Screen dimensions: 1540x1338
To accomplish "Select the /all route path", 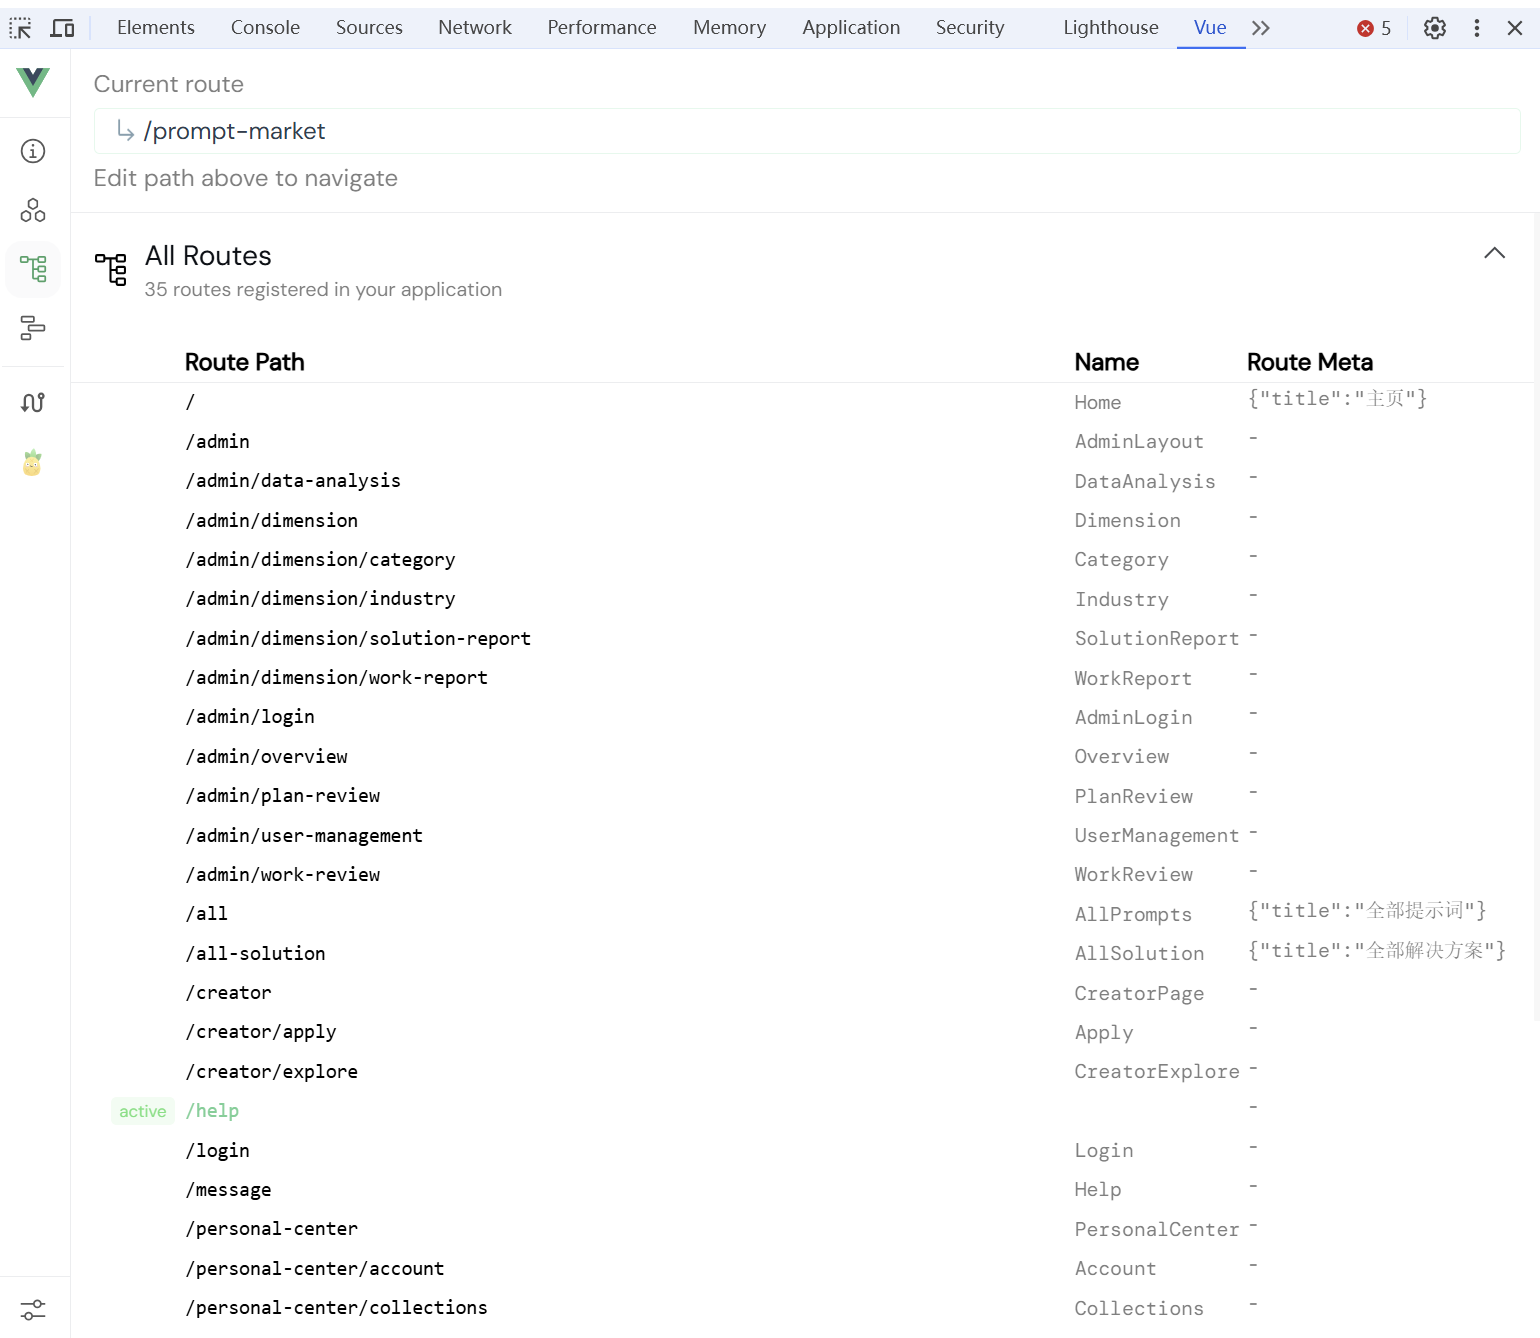I will (x=207, y=914).
